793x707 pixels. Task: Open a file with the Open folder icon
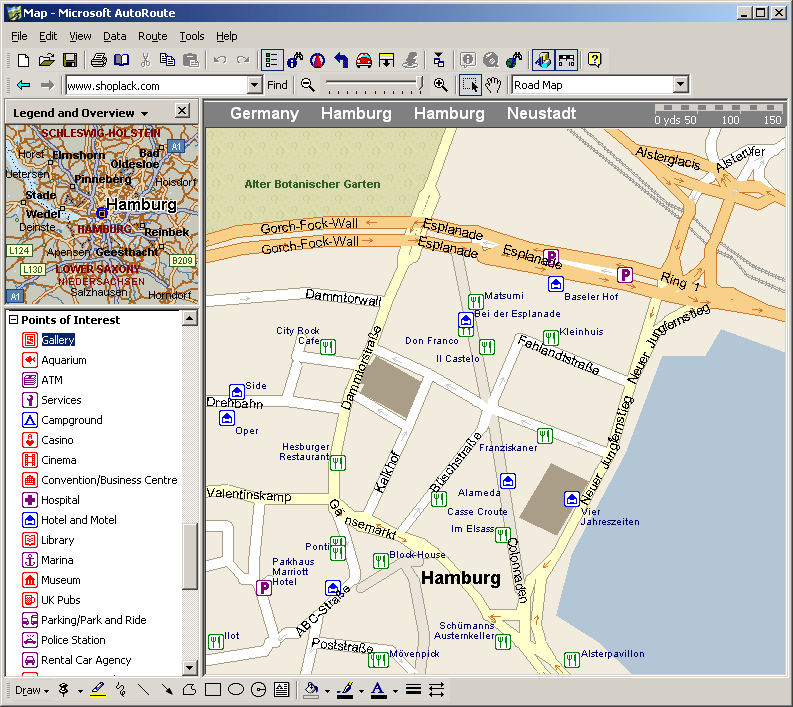[x=47, y=61]
